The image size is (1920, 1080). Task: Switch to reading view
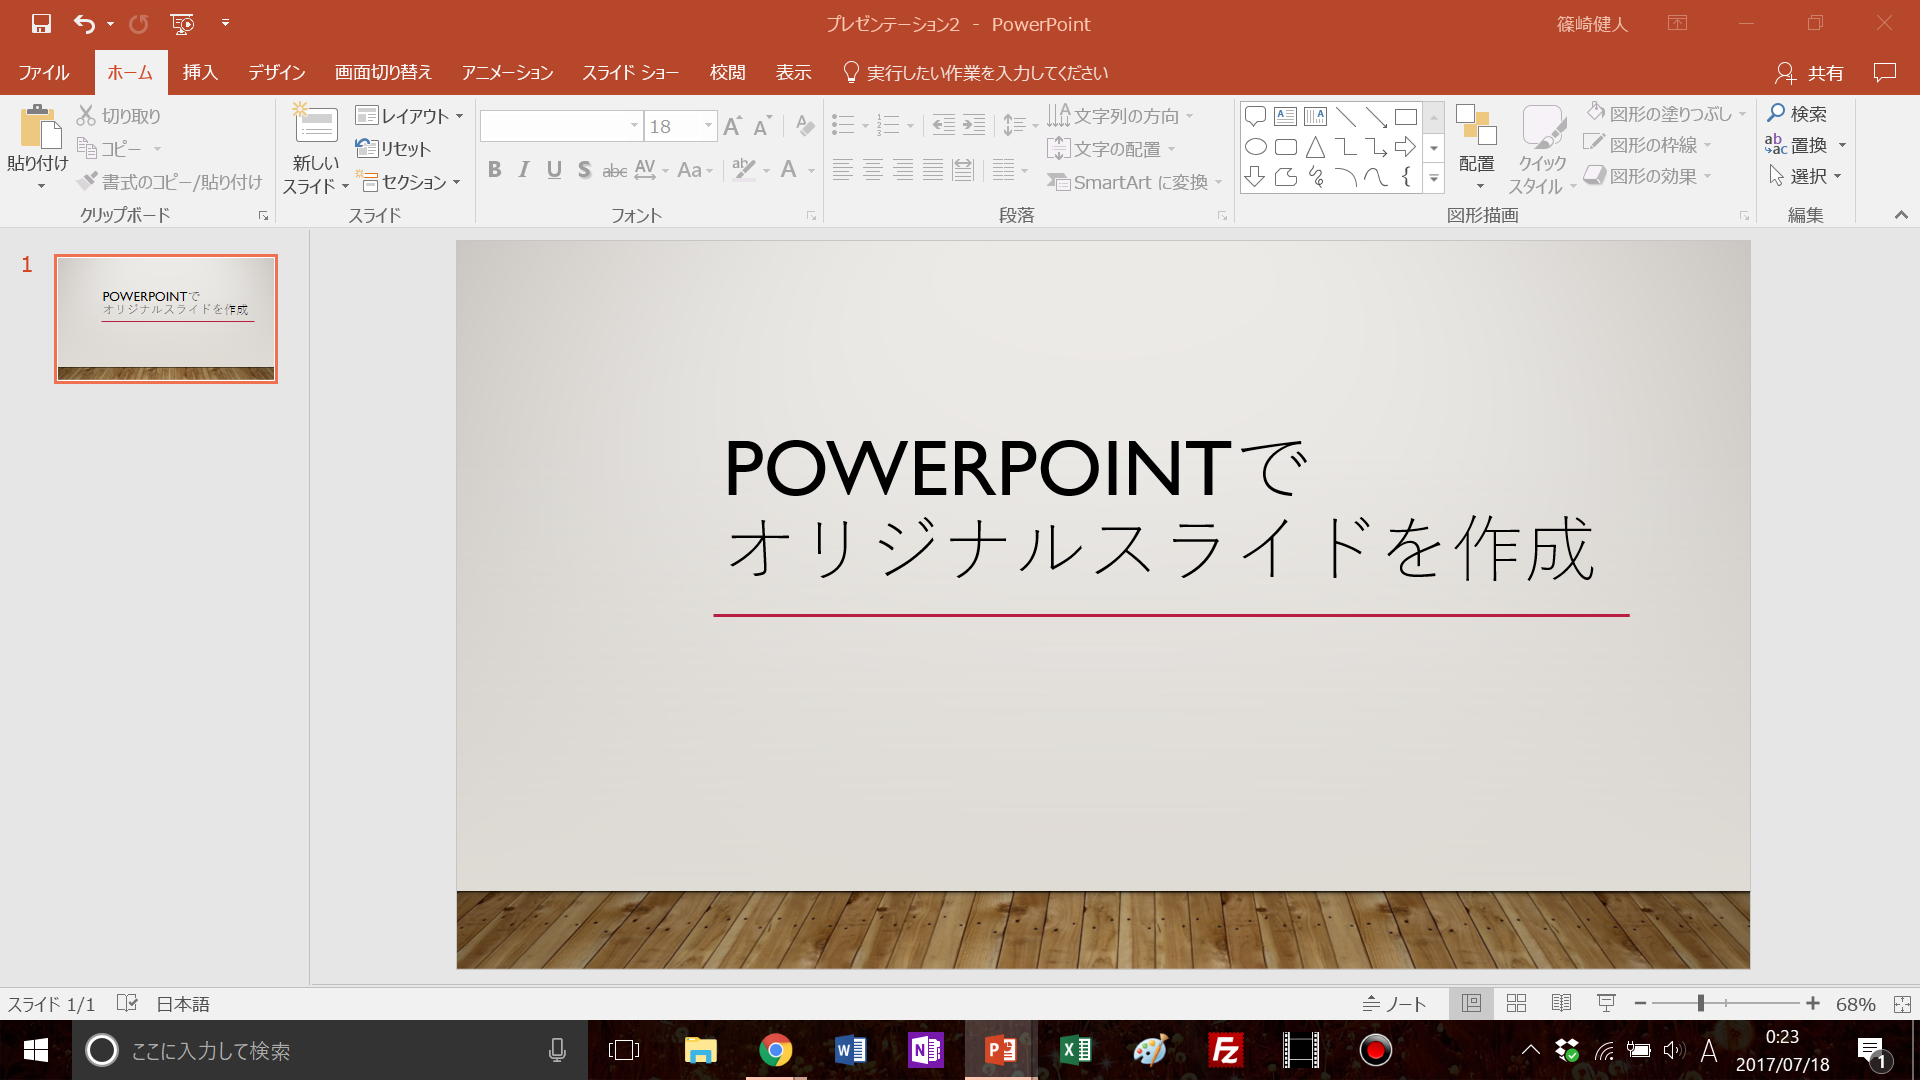[x=1561, y=1003]
